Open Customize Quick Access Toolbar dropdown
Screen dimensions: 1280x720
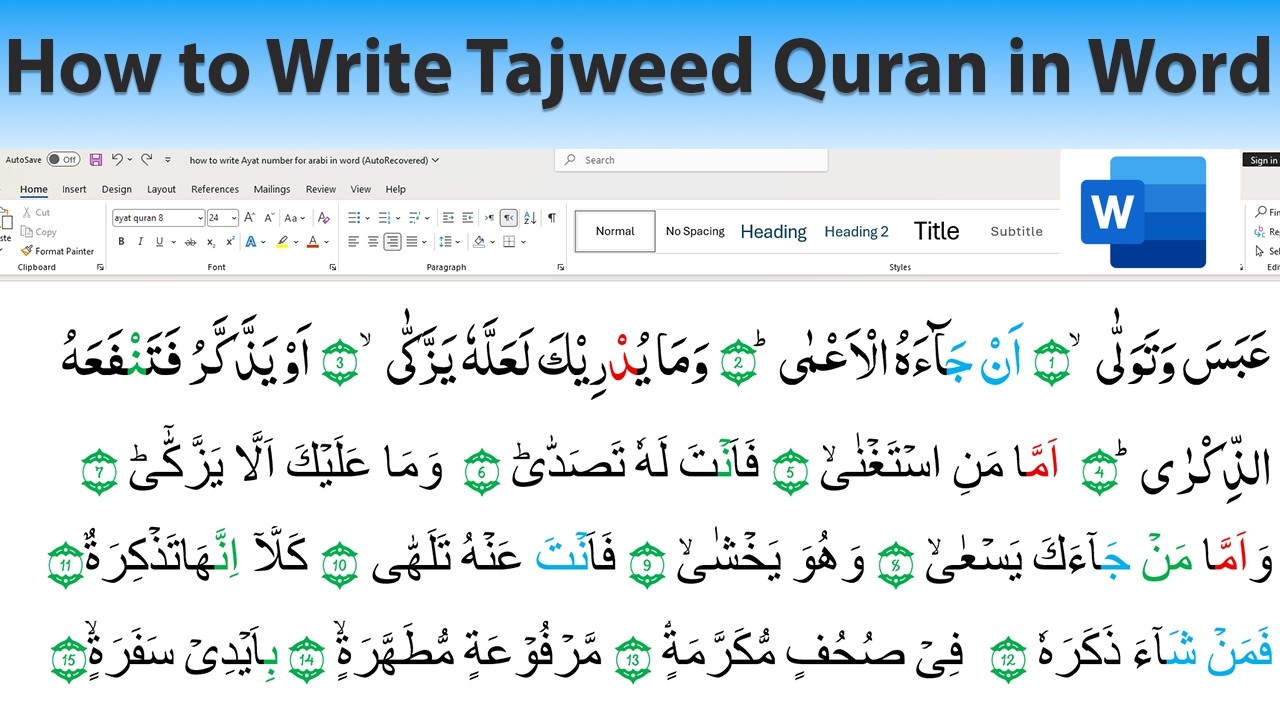(x=168, y=160)
